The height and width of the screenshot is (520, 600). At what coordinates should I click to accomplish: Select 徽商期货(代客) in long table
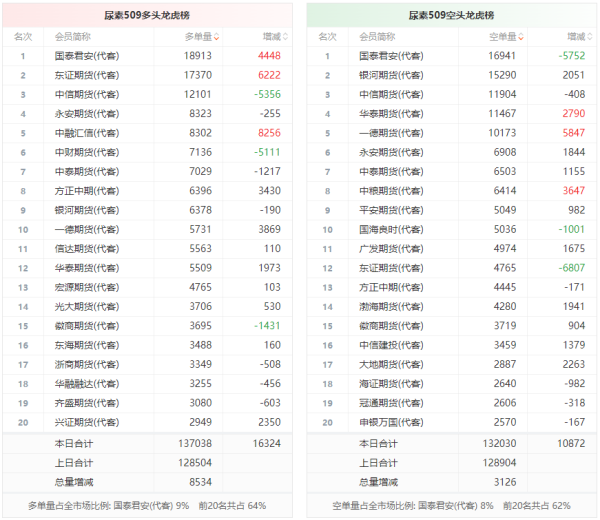click(x=87, y=326)
